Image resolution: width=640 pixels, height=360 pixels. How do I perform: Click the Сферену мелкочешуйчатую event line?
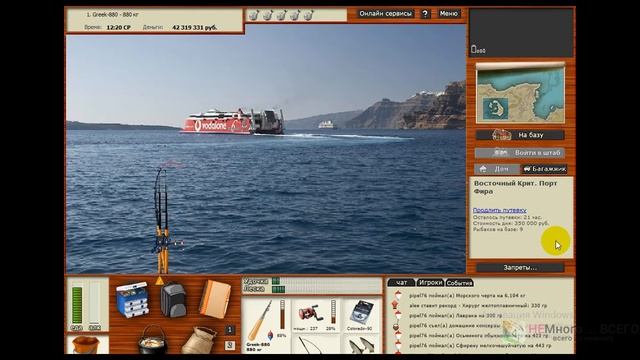(x=480, y=345)
